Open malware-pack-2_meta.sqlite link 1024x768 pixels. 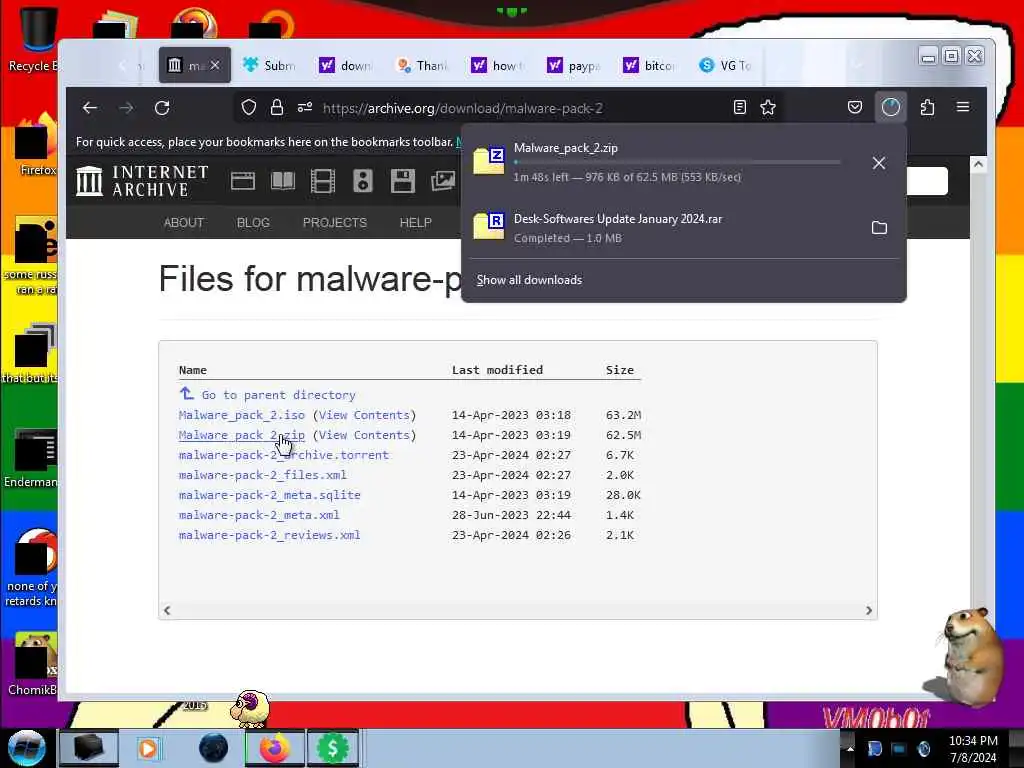(x=270, y=495)
